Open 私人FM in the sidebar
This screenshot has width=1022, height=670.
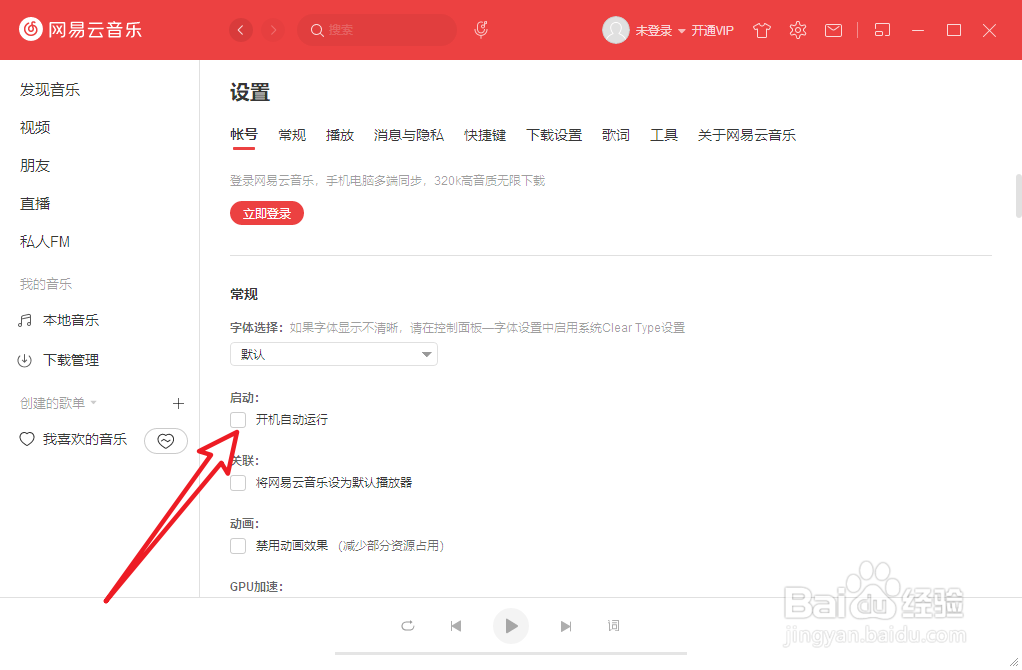click(x=45, y=242)
